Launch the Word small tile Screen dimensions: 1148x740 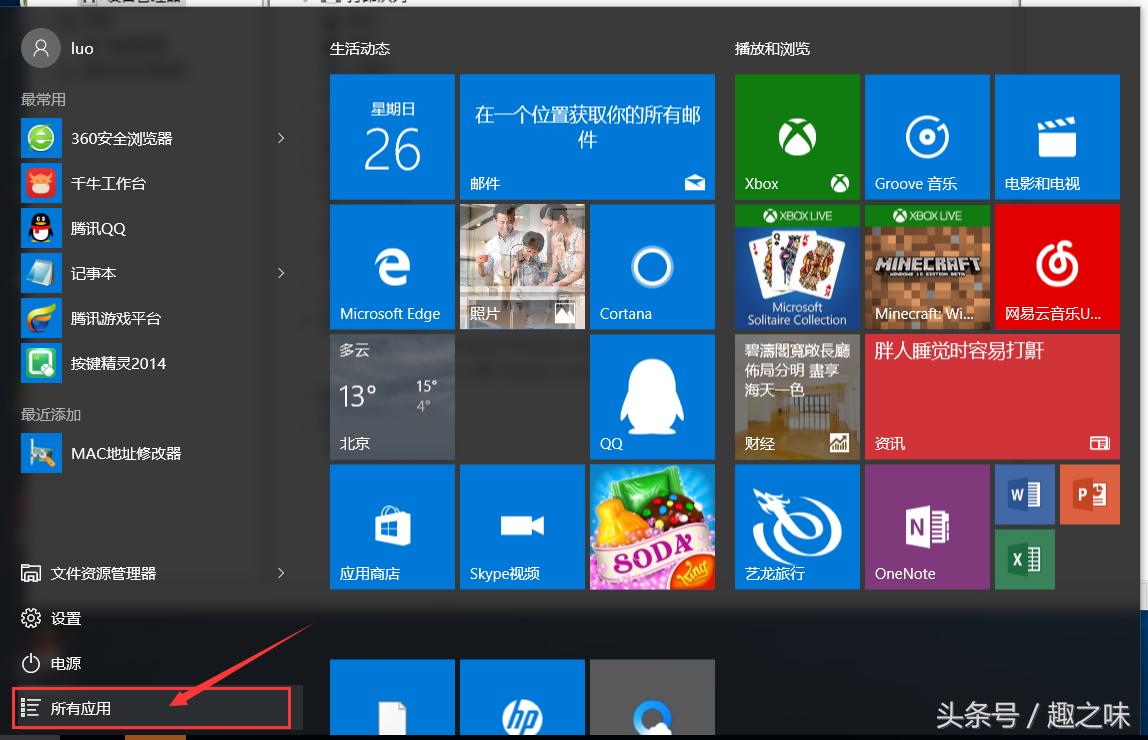[1025, 494]
